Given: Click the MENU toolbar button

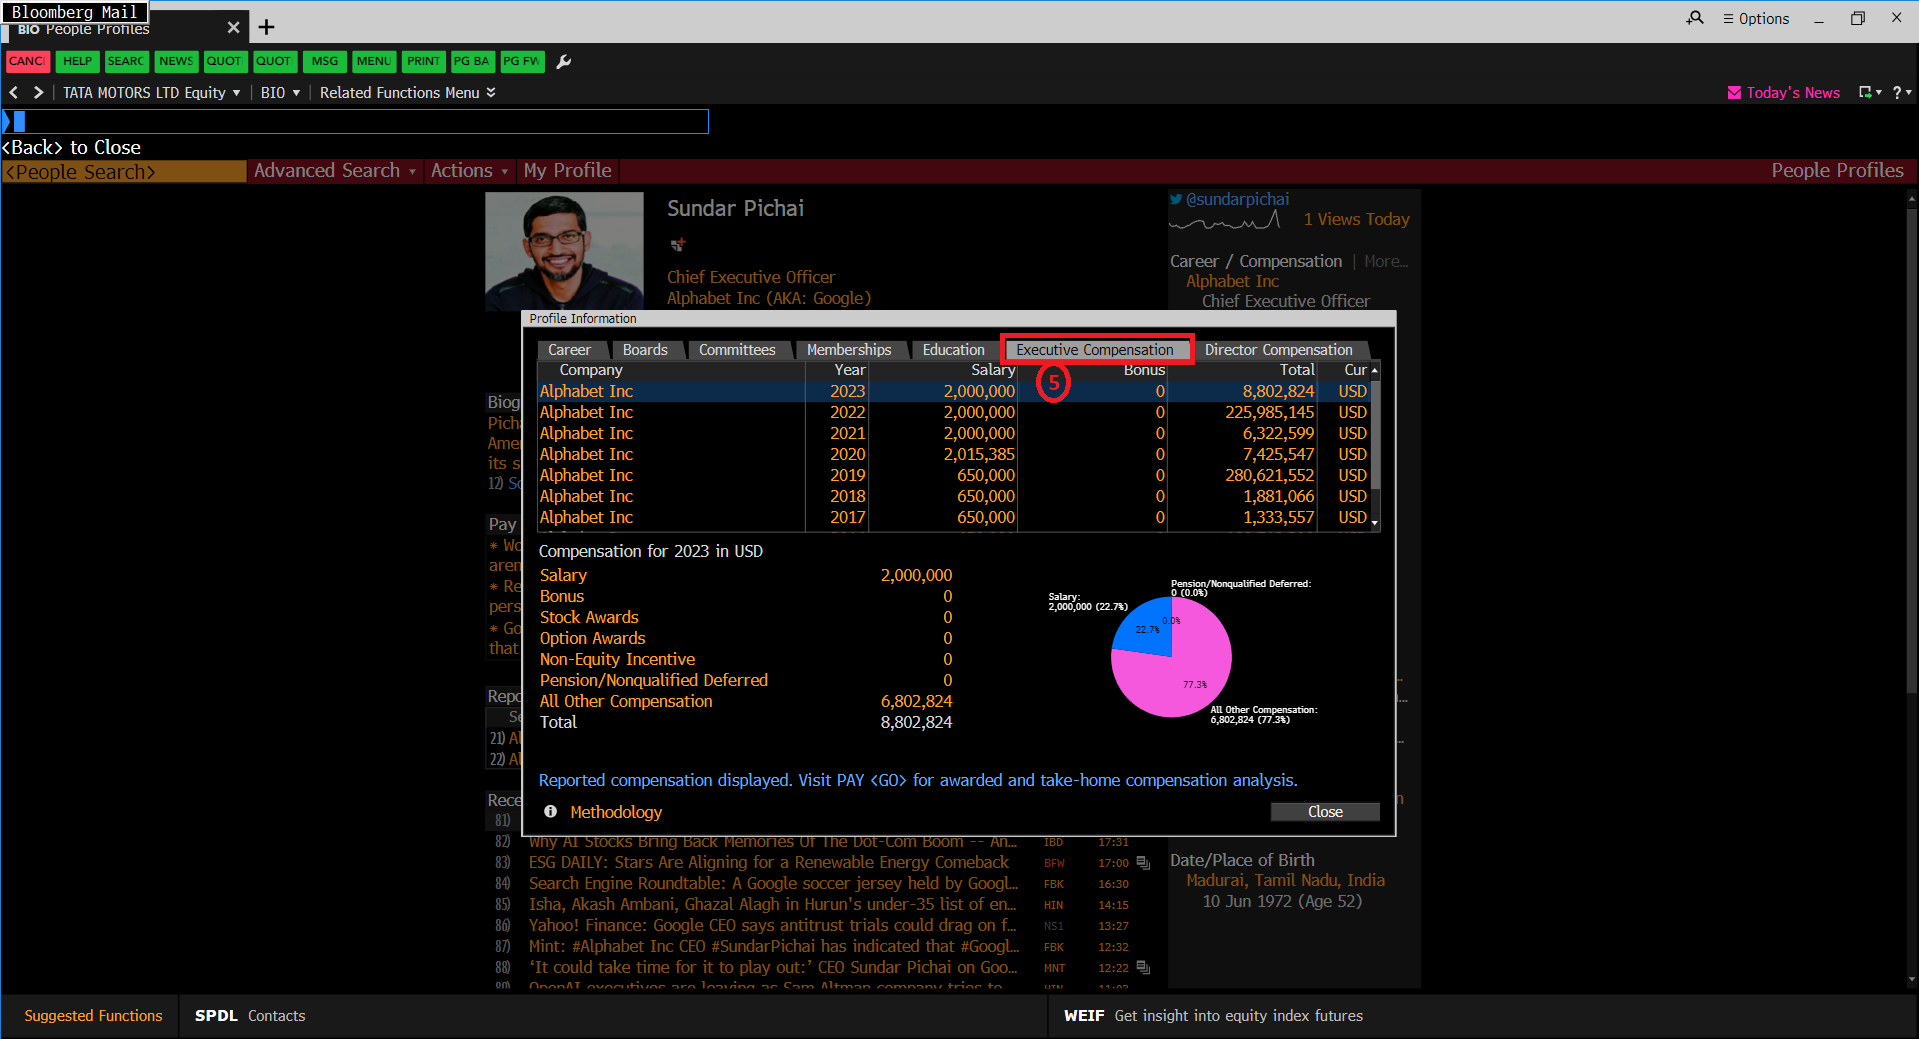Looking at the screenshot, I should click(x=374, y=61).
